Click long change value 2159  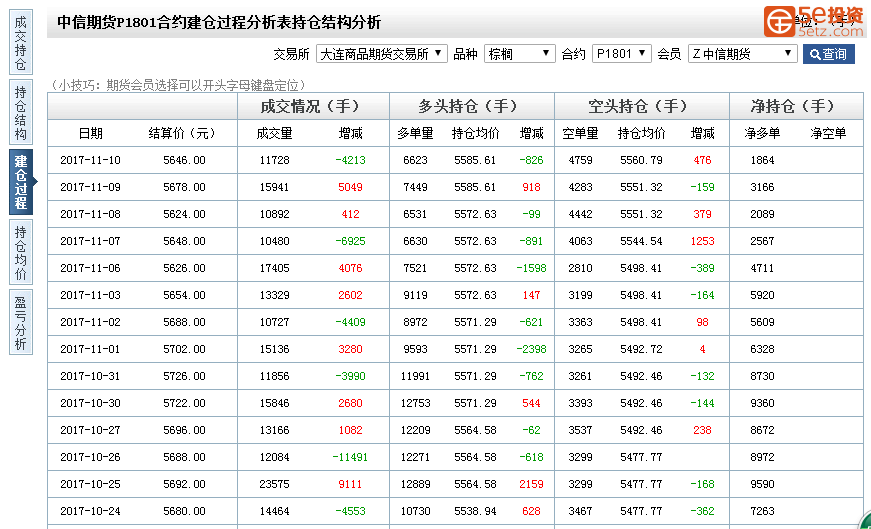[x=532, y=484]
